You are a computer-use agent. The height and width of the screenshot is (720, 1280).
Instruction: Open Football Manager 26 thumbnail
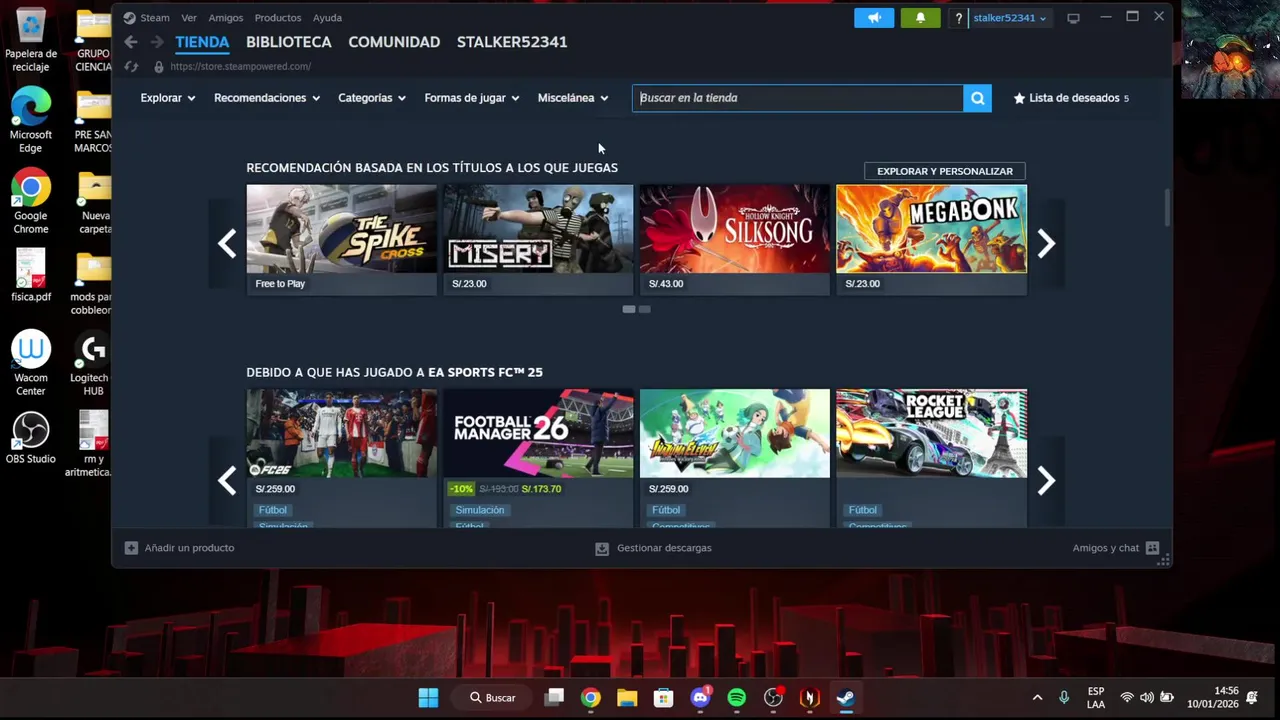(538, 433)
